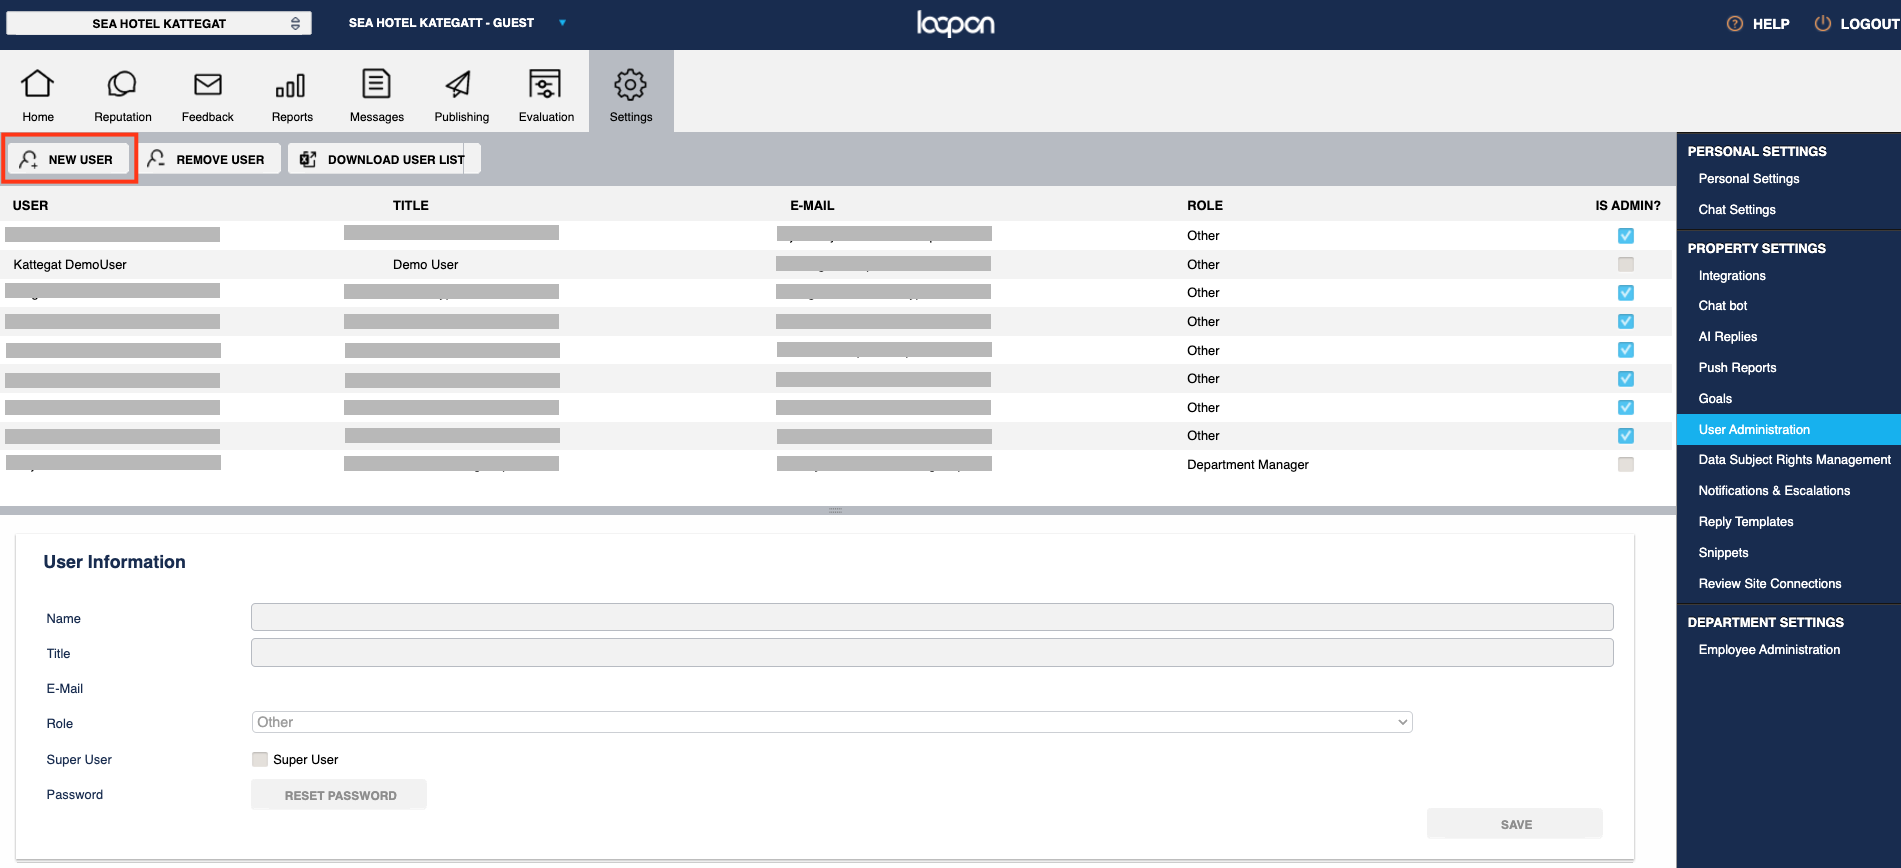The image size is (1901, 868).
Task: Click the Logout power icon
Action: (1823, 23)
